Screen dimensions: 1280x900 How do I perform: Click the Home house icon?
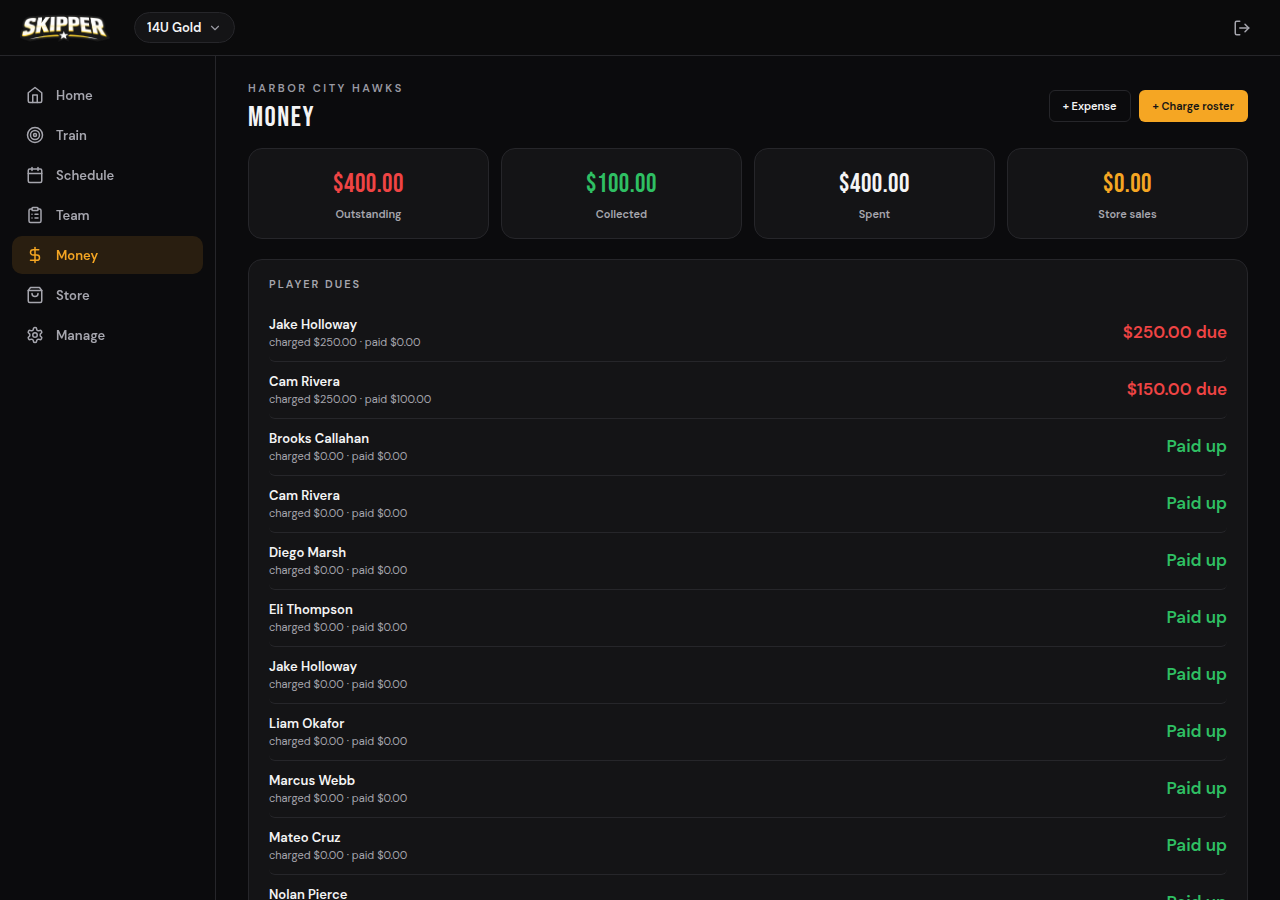[35, 95]
